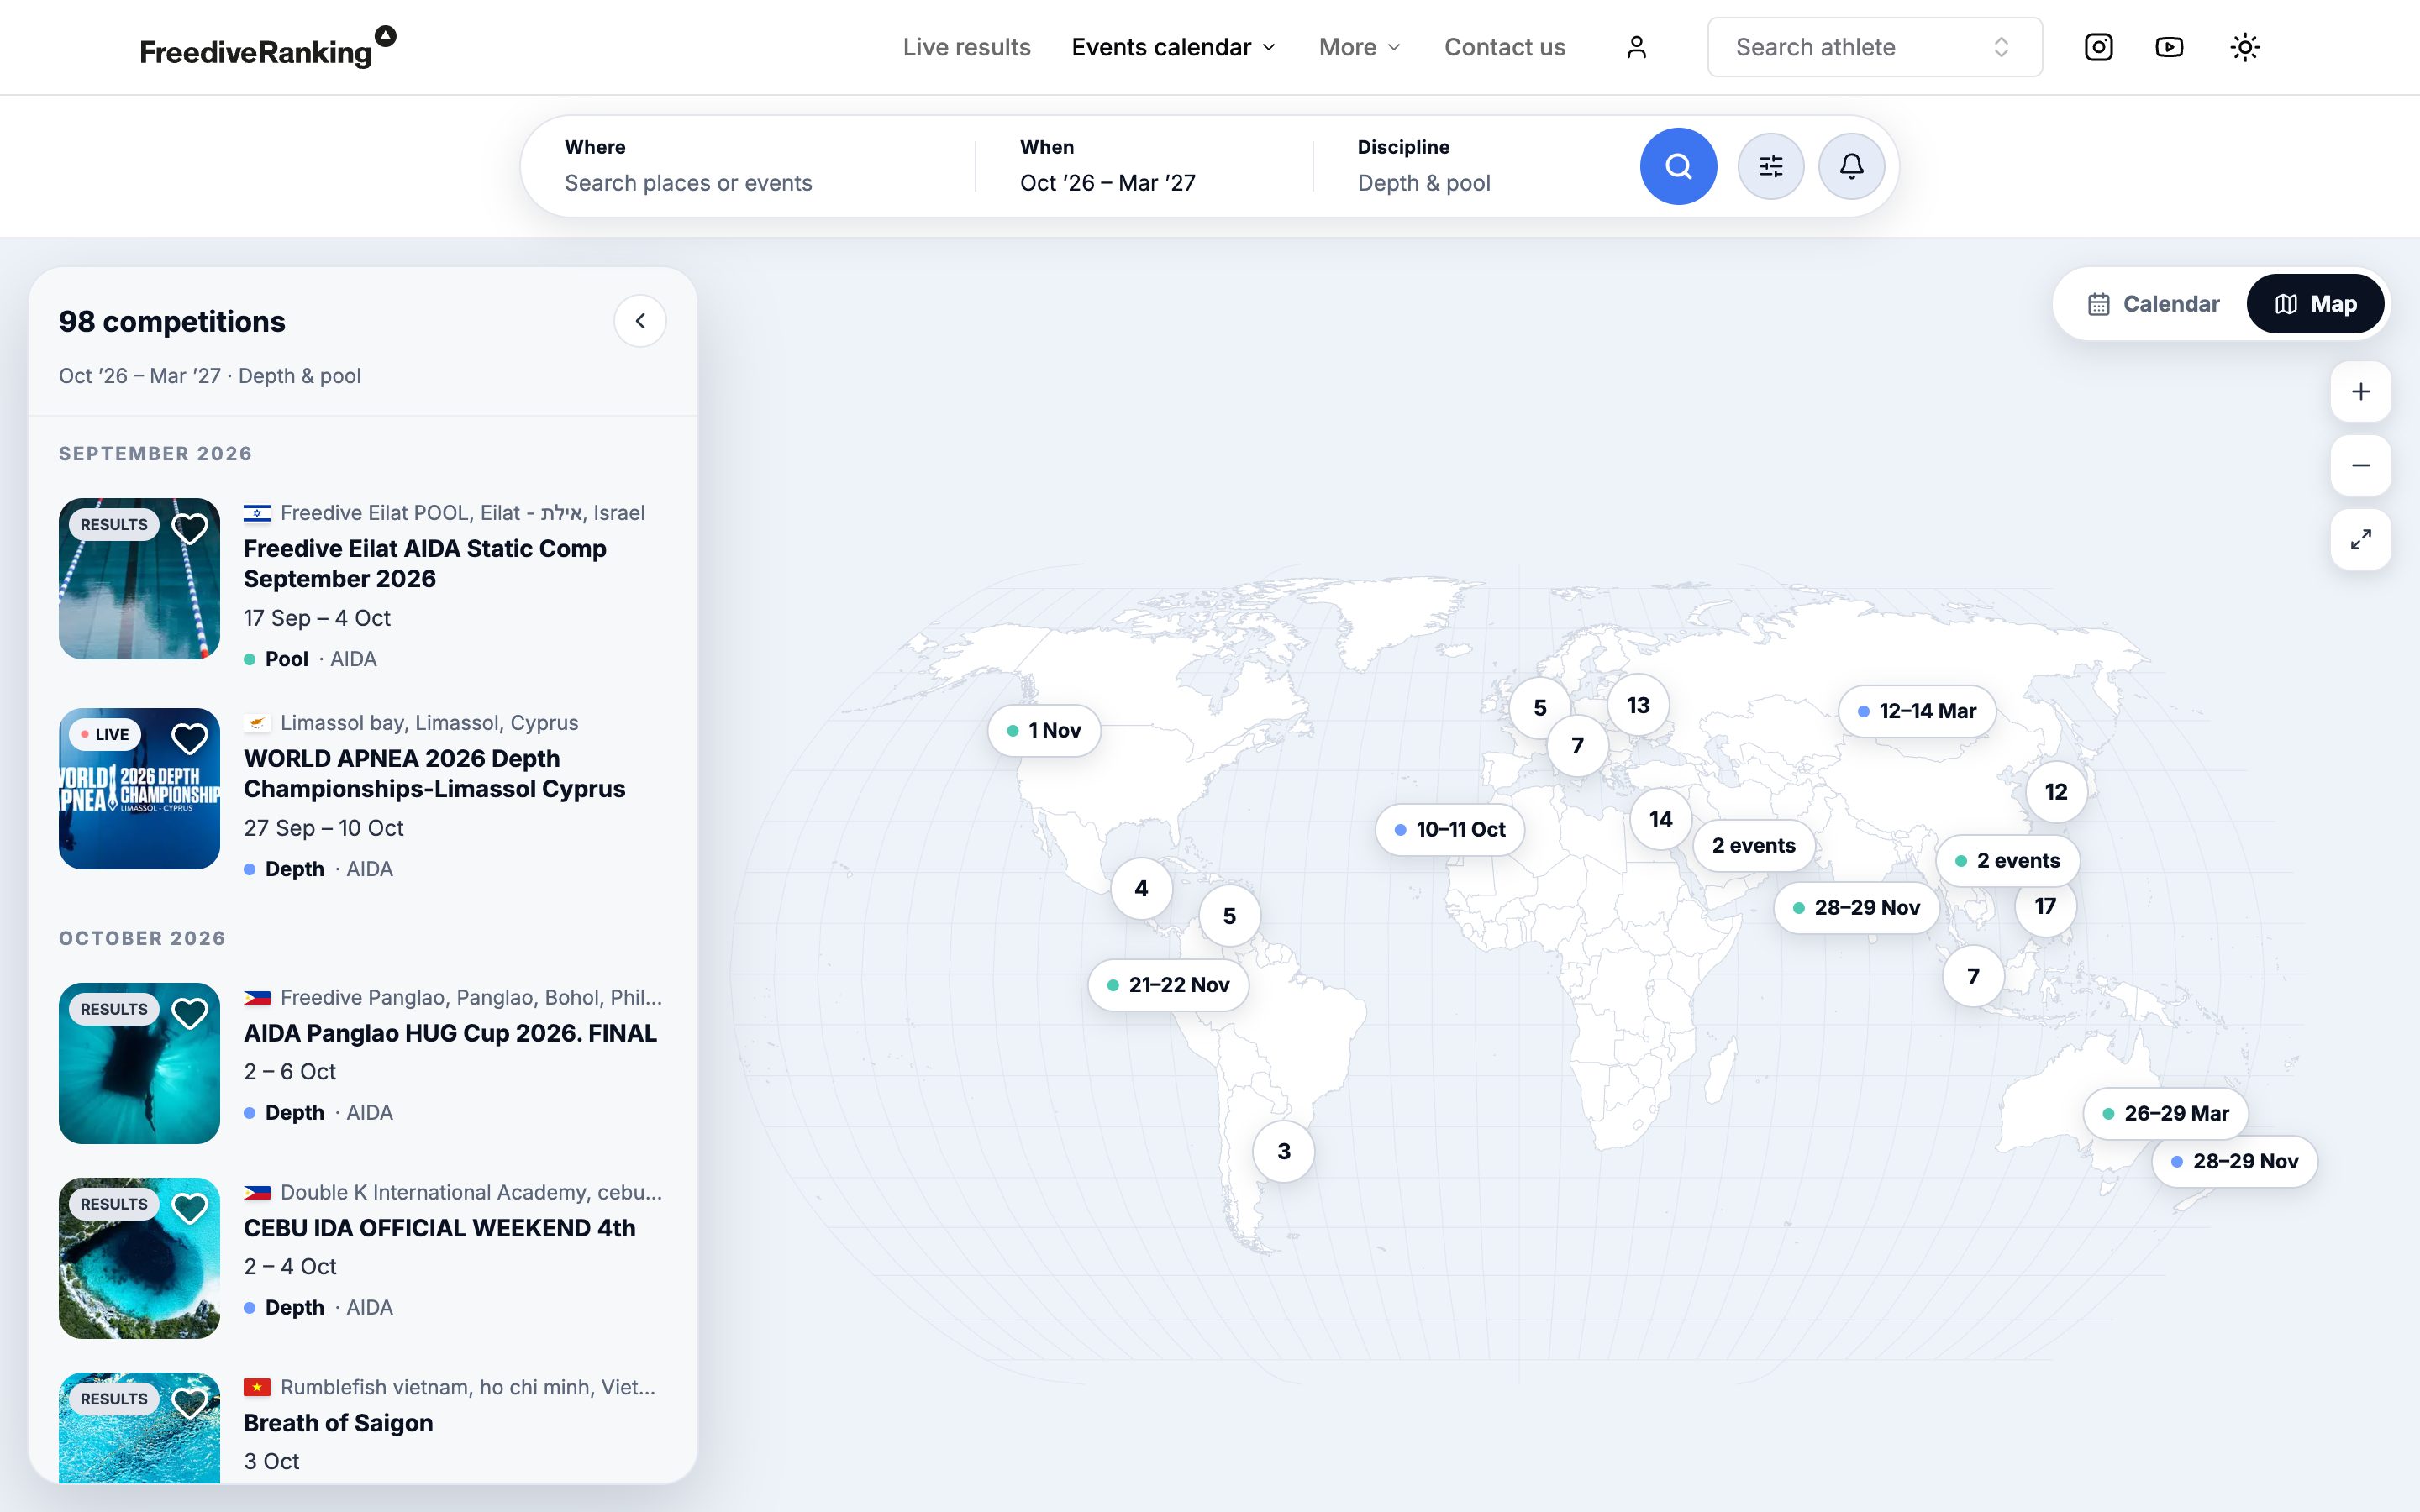Image resolution: width=2420 pixels, height=1512 pixels.
Task: Open the Instagram icon link
Action: [x=2098, y=47]
